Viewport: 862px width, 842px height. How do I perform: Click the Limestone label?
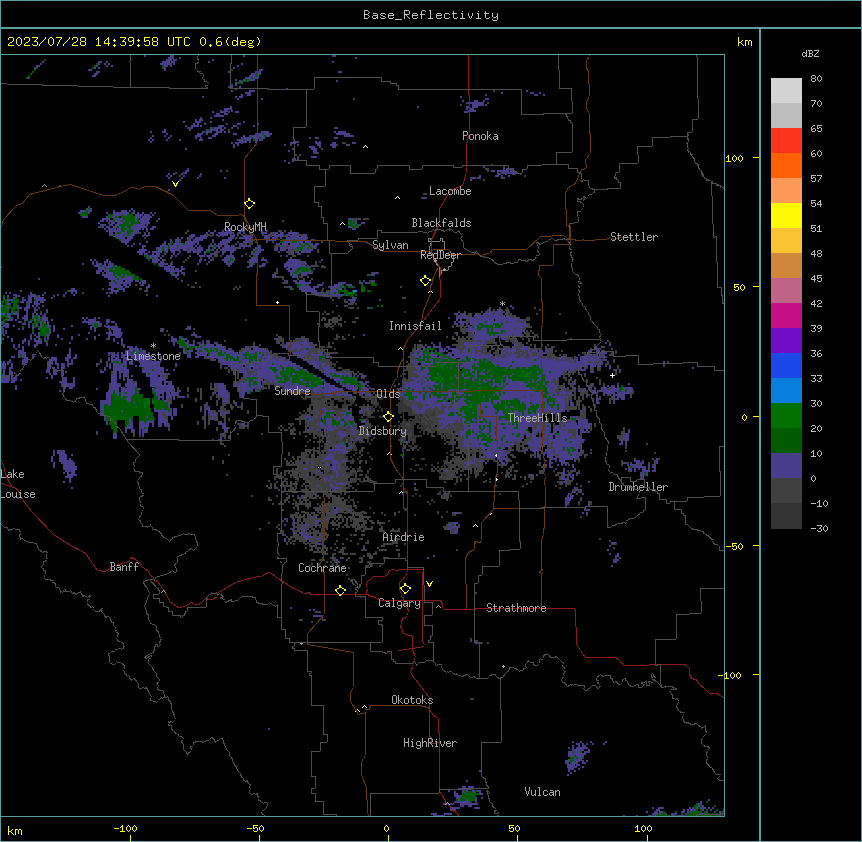click(153, 356)
